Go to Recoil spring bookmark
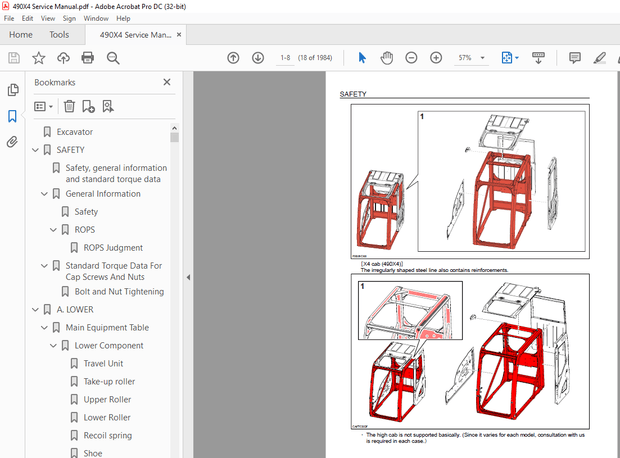Viewport: 620px width, 458px height. [x=108, y=435]
